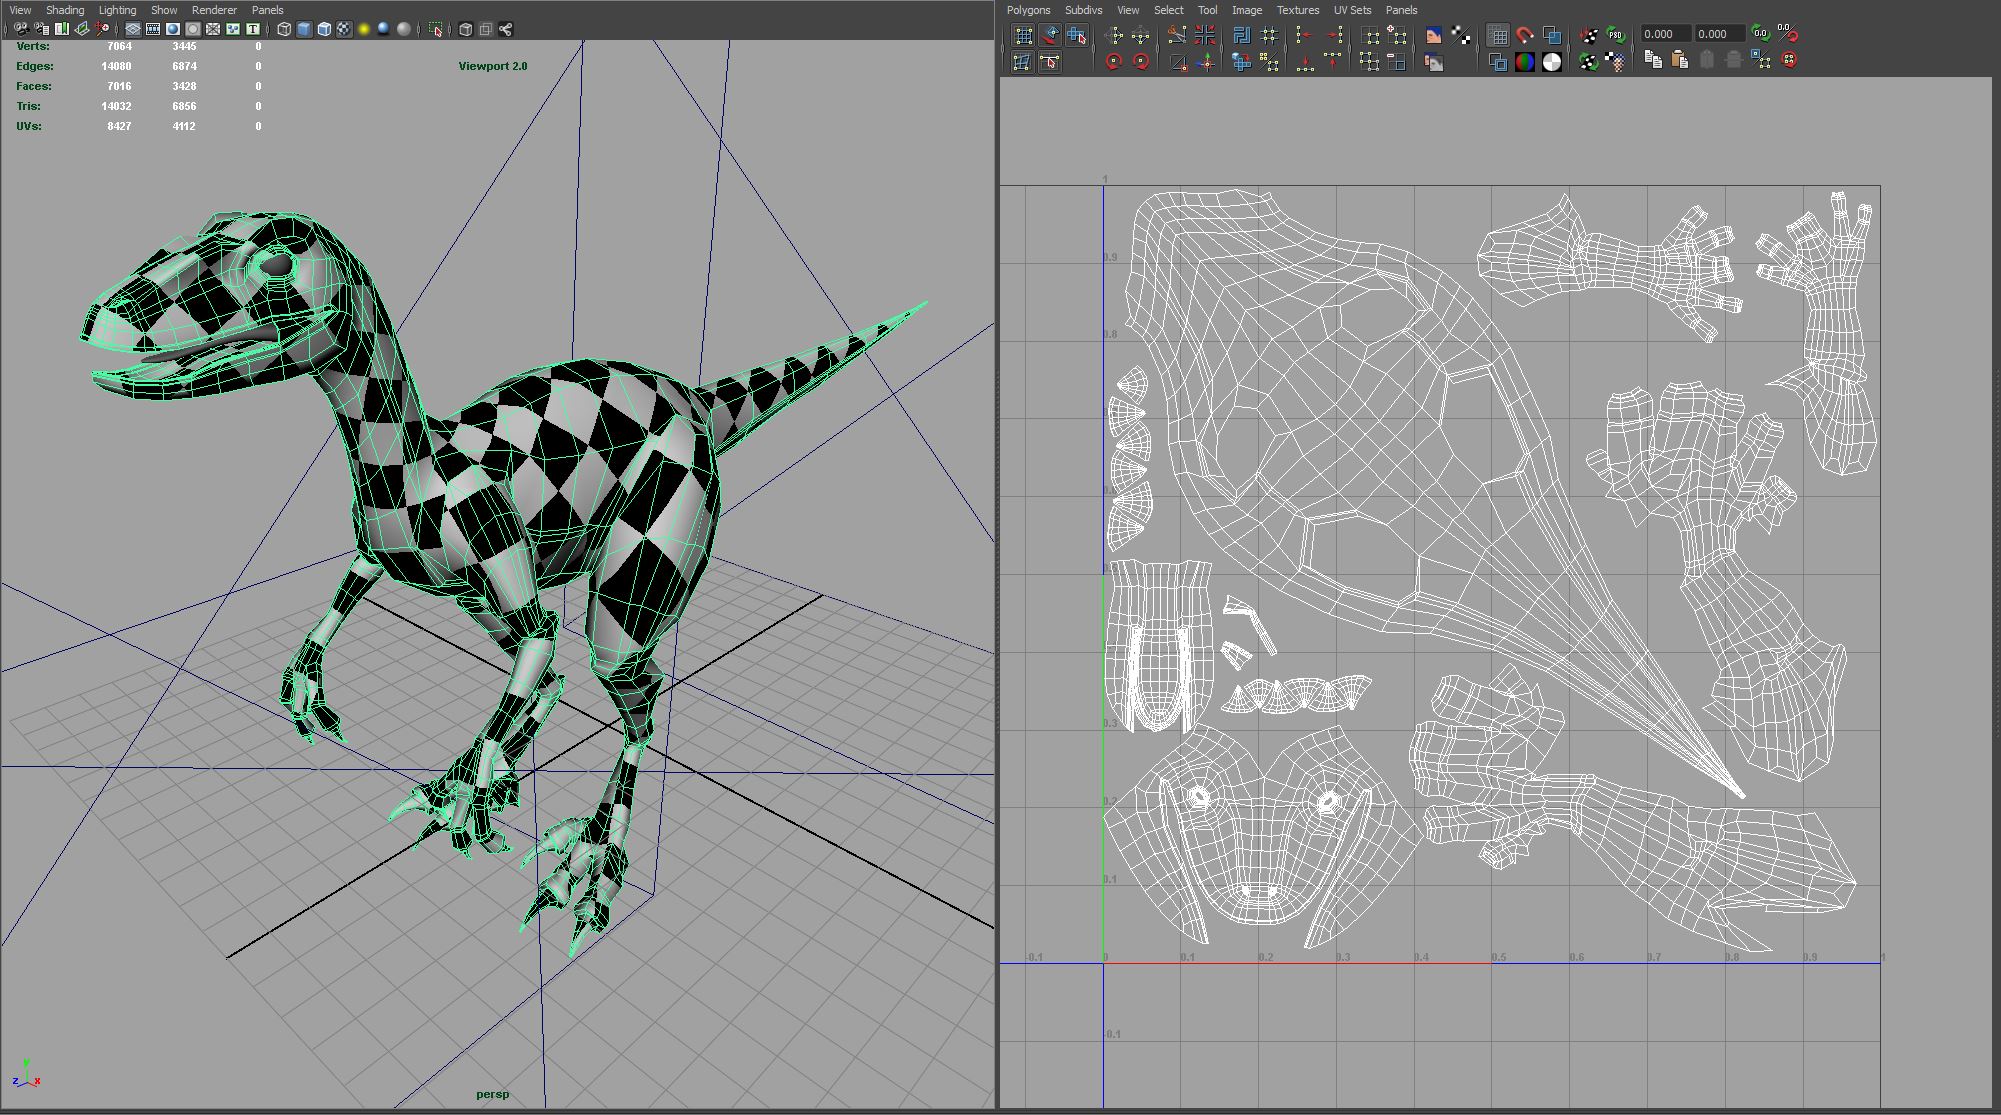Open camera attributes icon in viewport toolbar
The image size is (2001, 1115).
pos(42,30)
